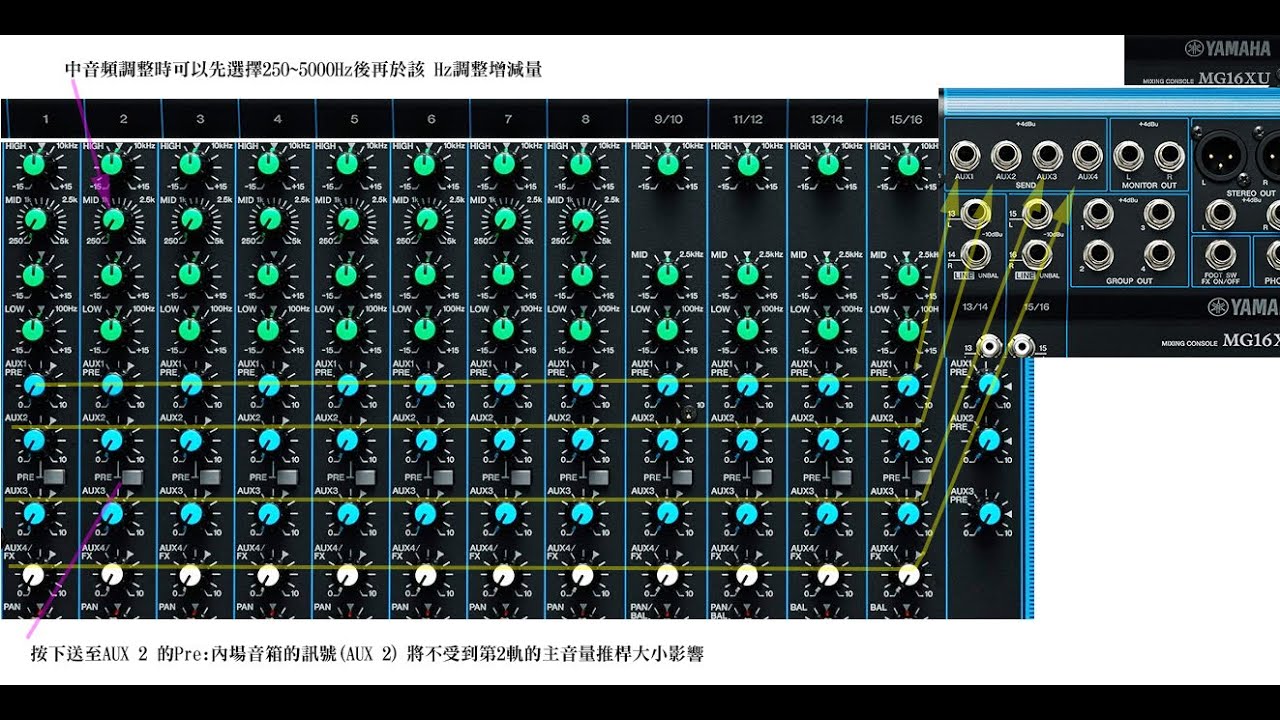Click the Monitor Out R jack

pyautogui.click(x=1169, y=156)
